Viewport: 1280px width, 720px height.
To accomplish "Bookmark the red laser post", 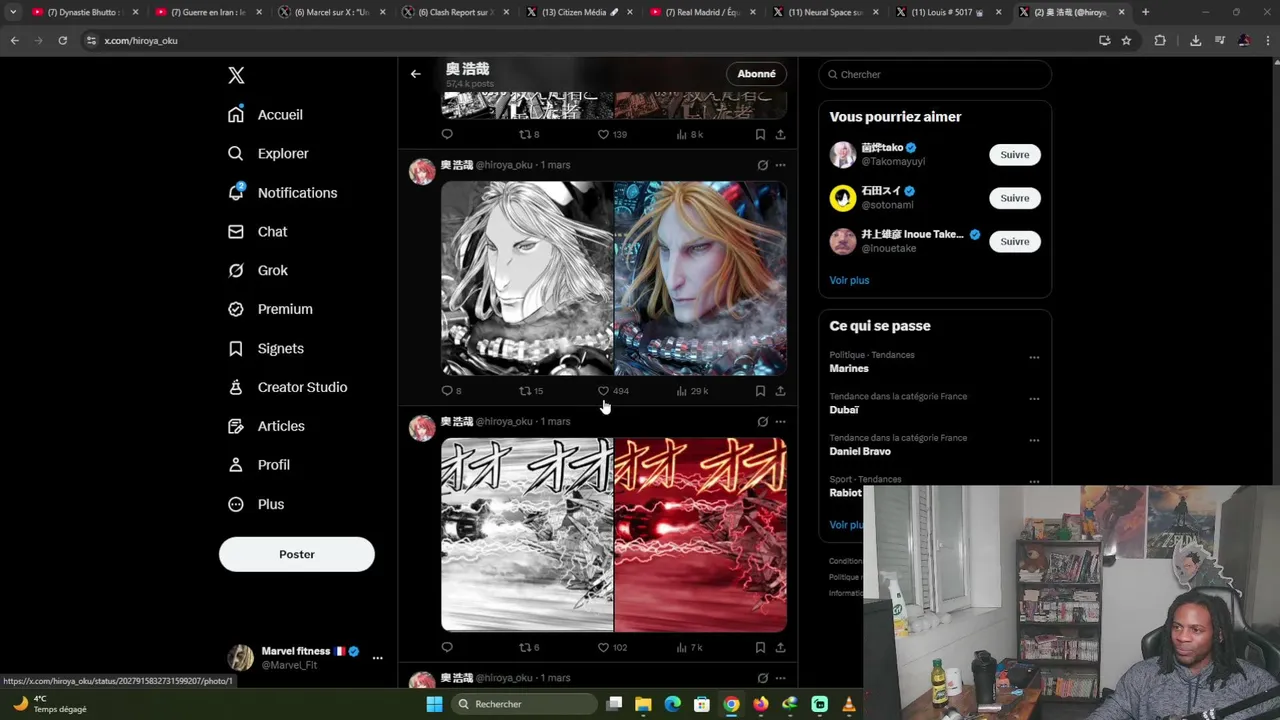I will [x=760, y=647].
